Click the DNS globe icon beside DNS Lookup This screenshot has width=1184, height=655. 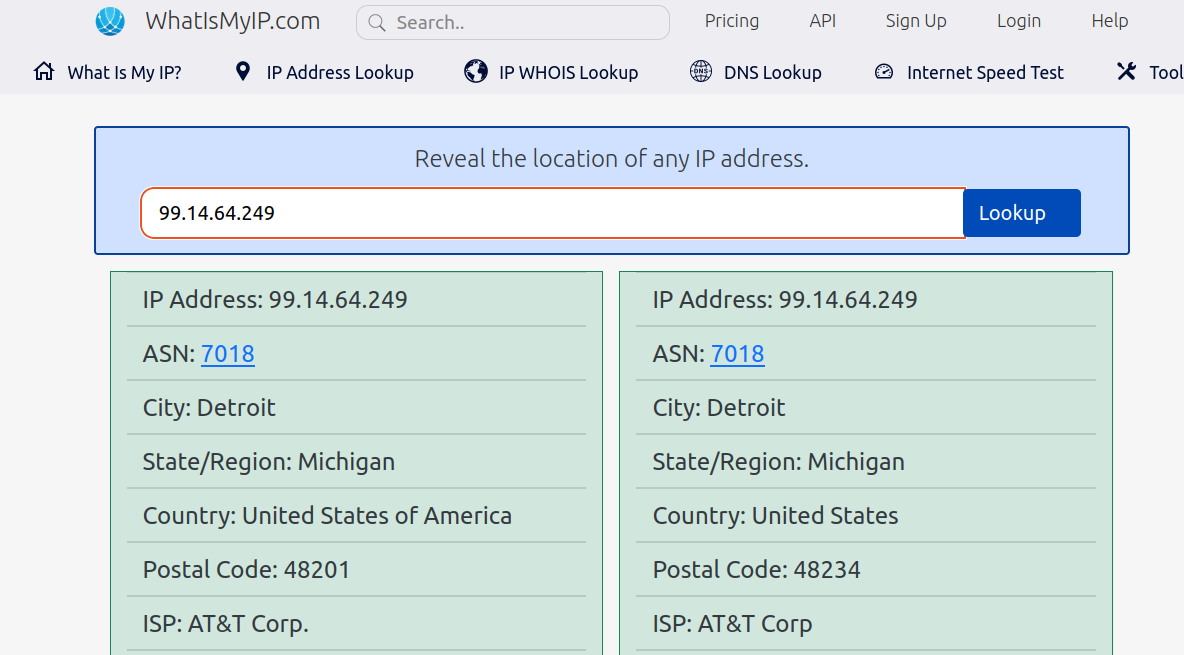tap(701, 72)
